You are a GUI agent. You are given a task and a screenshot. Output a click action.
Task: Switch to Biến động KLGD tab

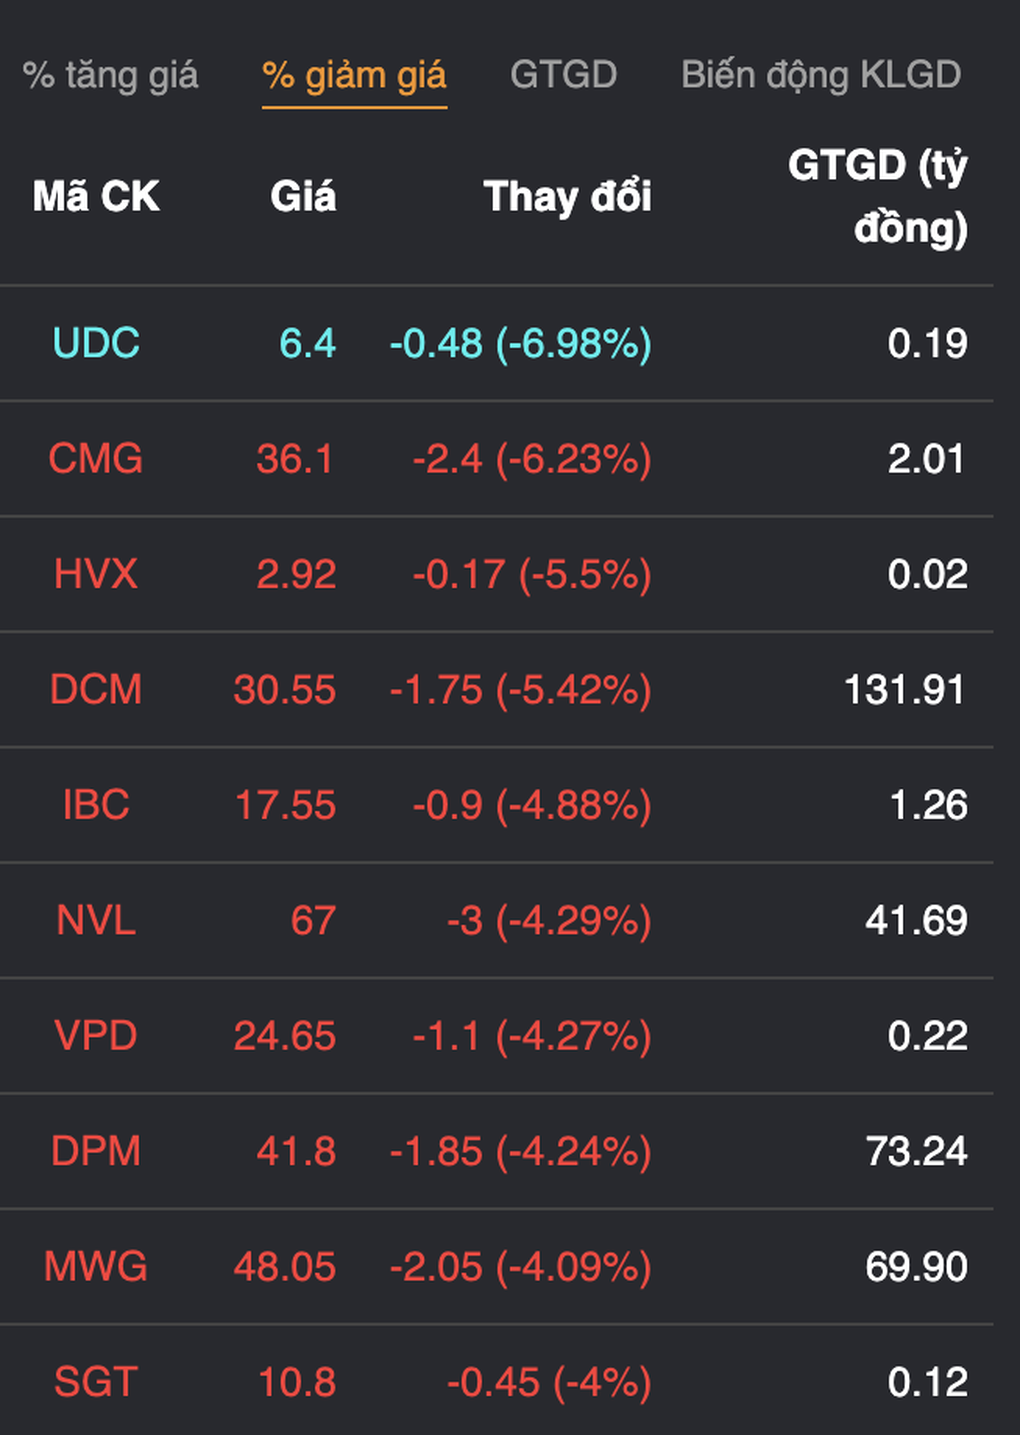[820, 75]
